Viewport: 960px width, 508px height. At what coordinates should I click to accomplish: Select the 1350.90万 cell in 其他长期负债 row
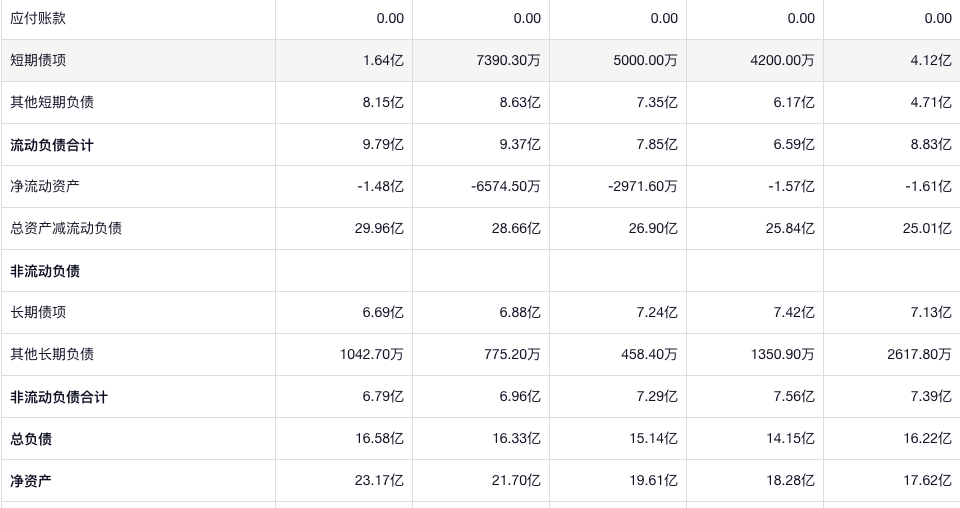coord(782,354)
